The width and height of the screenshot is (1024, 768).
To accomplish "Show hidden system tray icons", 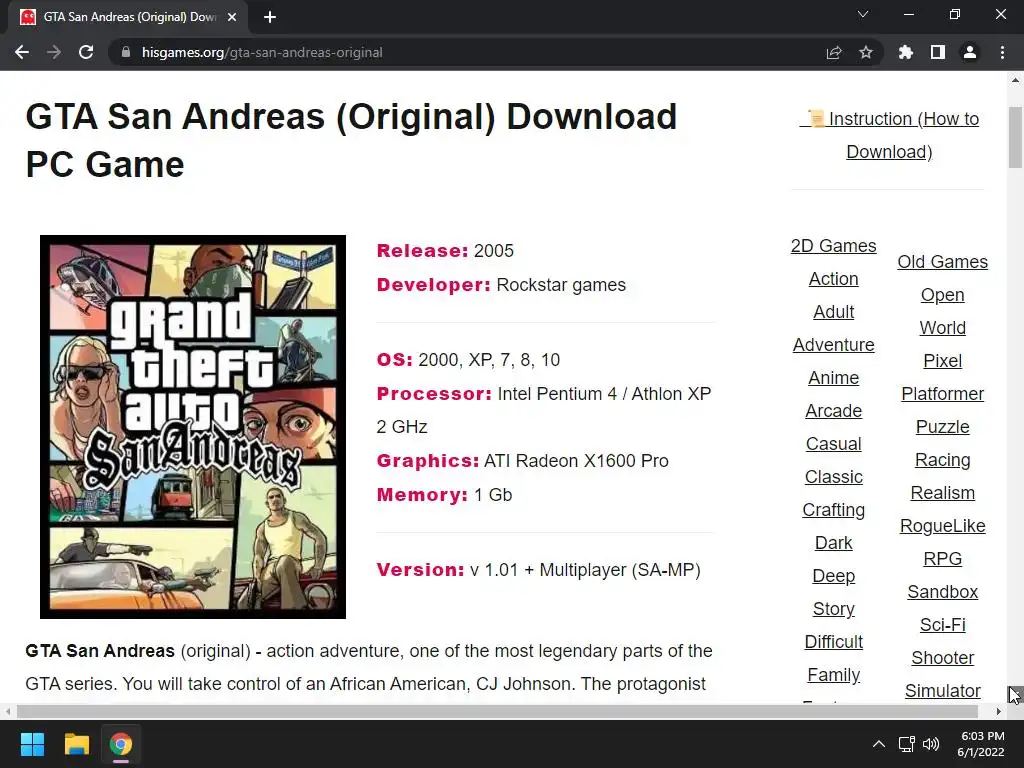I will click(879, 744).
